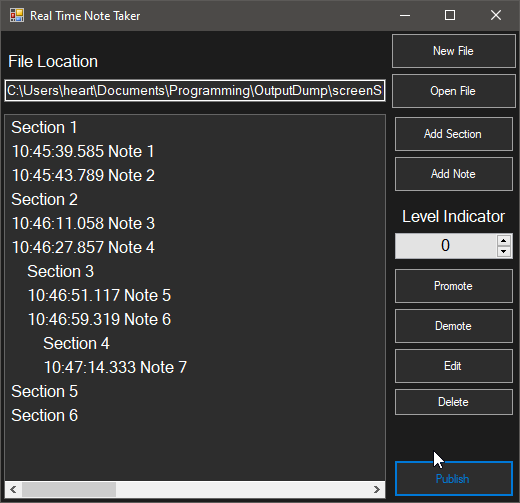
Task: Increase the Level Indicator value
Action: tap(504, 240)
